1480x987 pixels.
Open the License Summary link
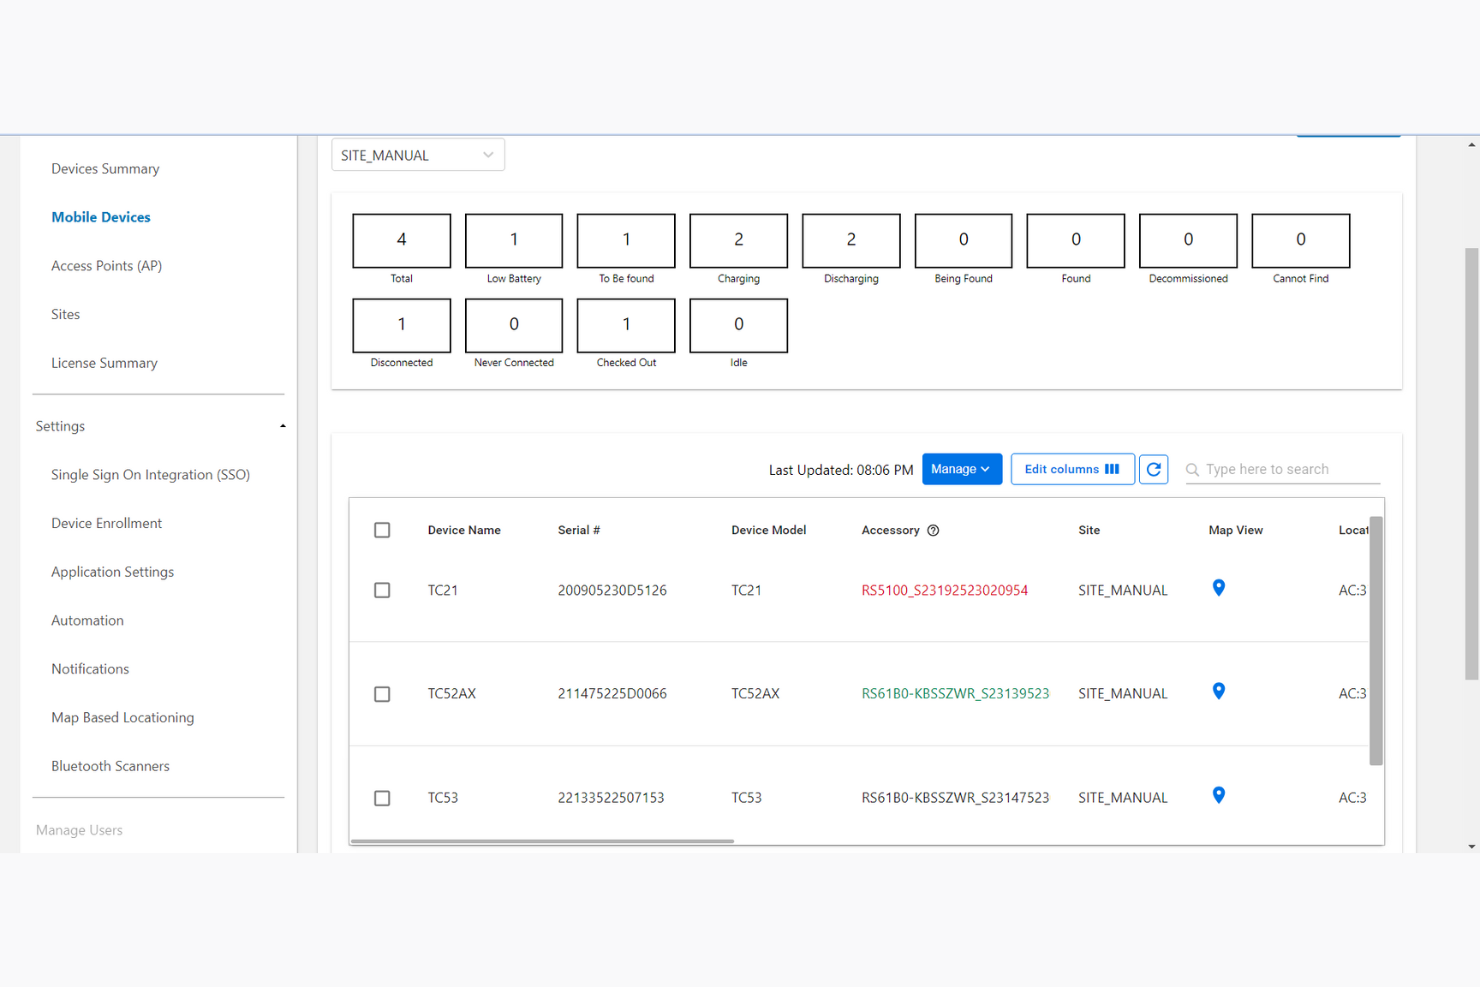coord(104,362)
